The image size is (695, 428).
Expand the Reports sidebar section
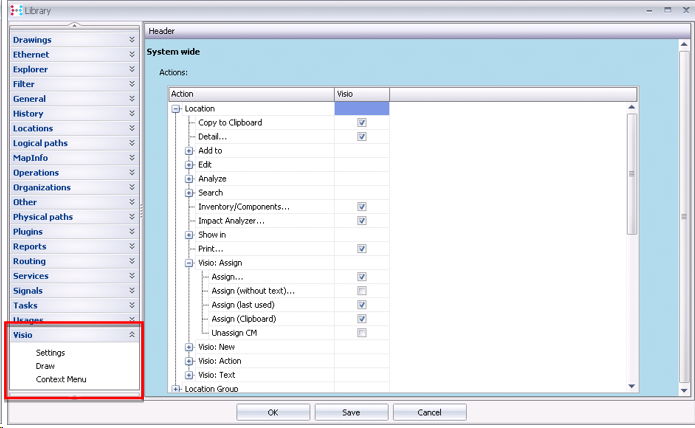coord(74,246)
